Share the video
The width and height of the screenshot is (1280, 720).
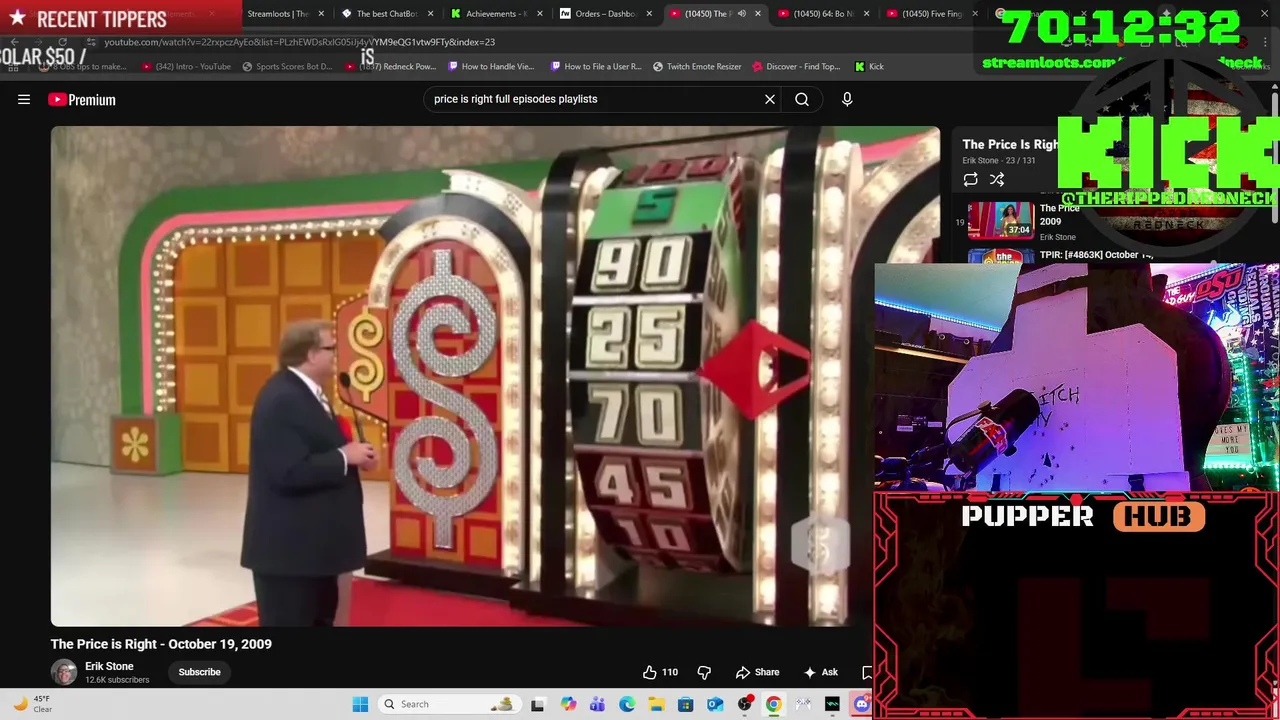(757, 672)
